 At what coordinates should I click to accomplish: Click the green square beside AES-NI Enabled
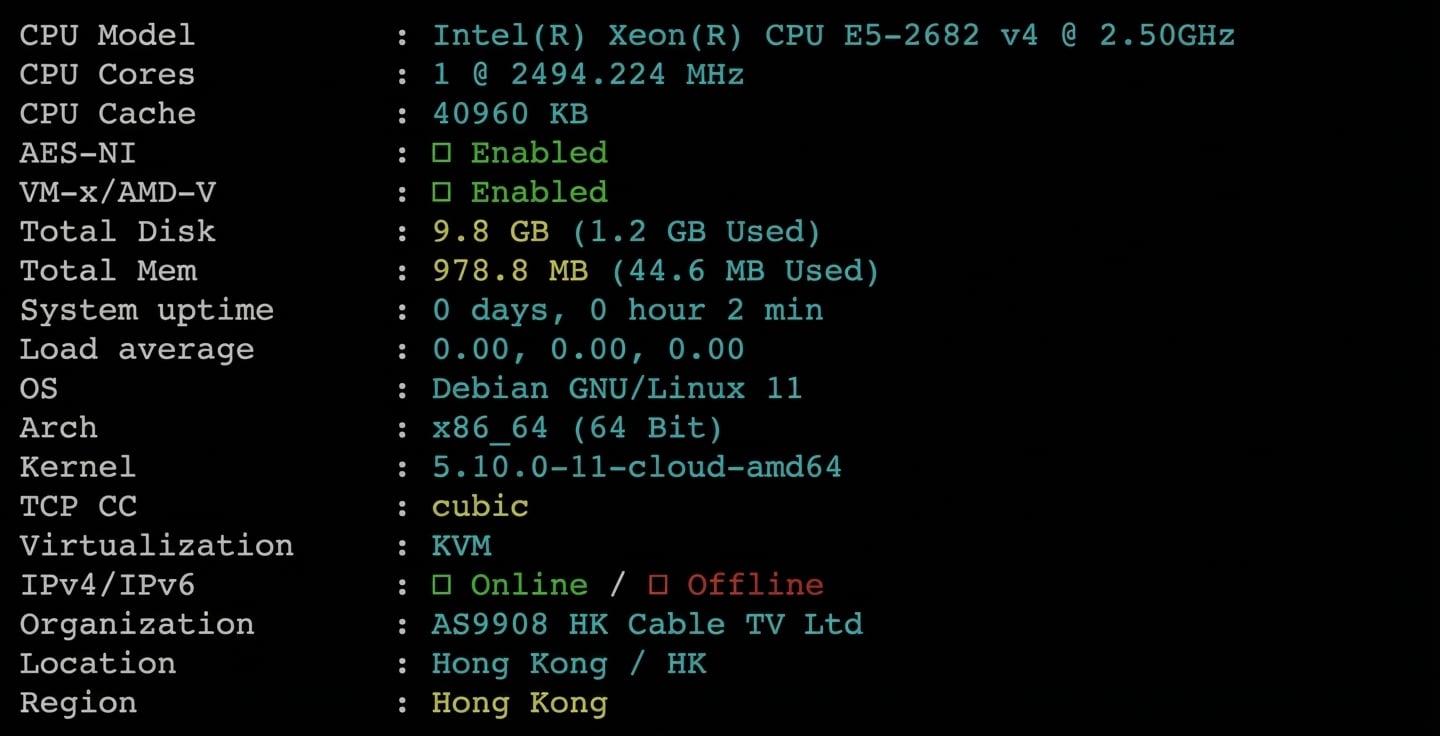coord(441,153)
